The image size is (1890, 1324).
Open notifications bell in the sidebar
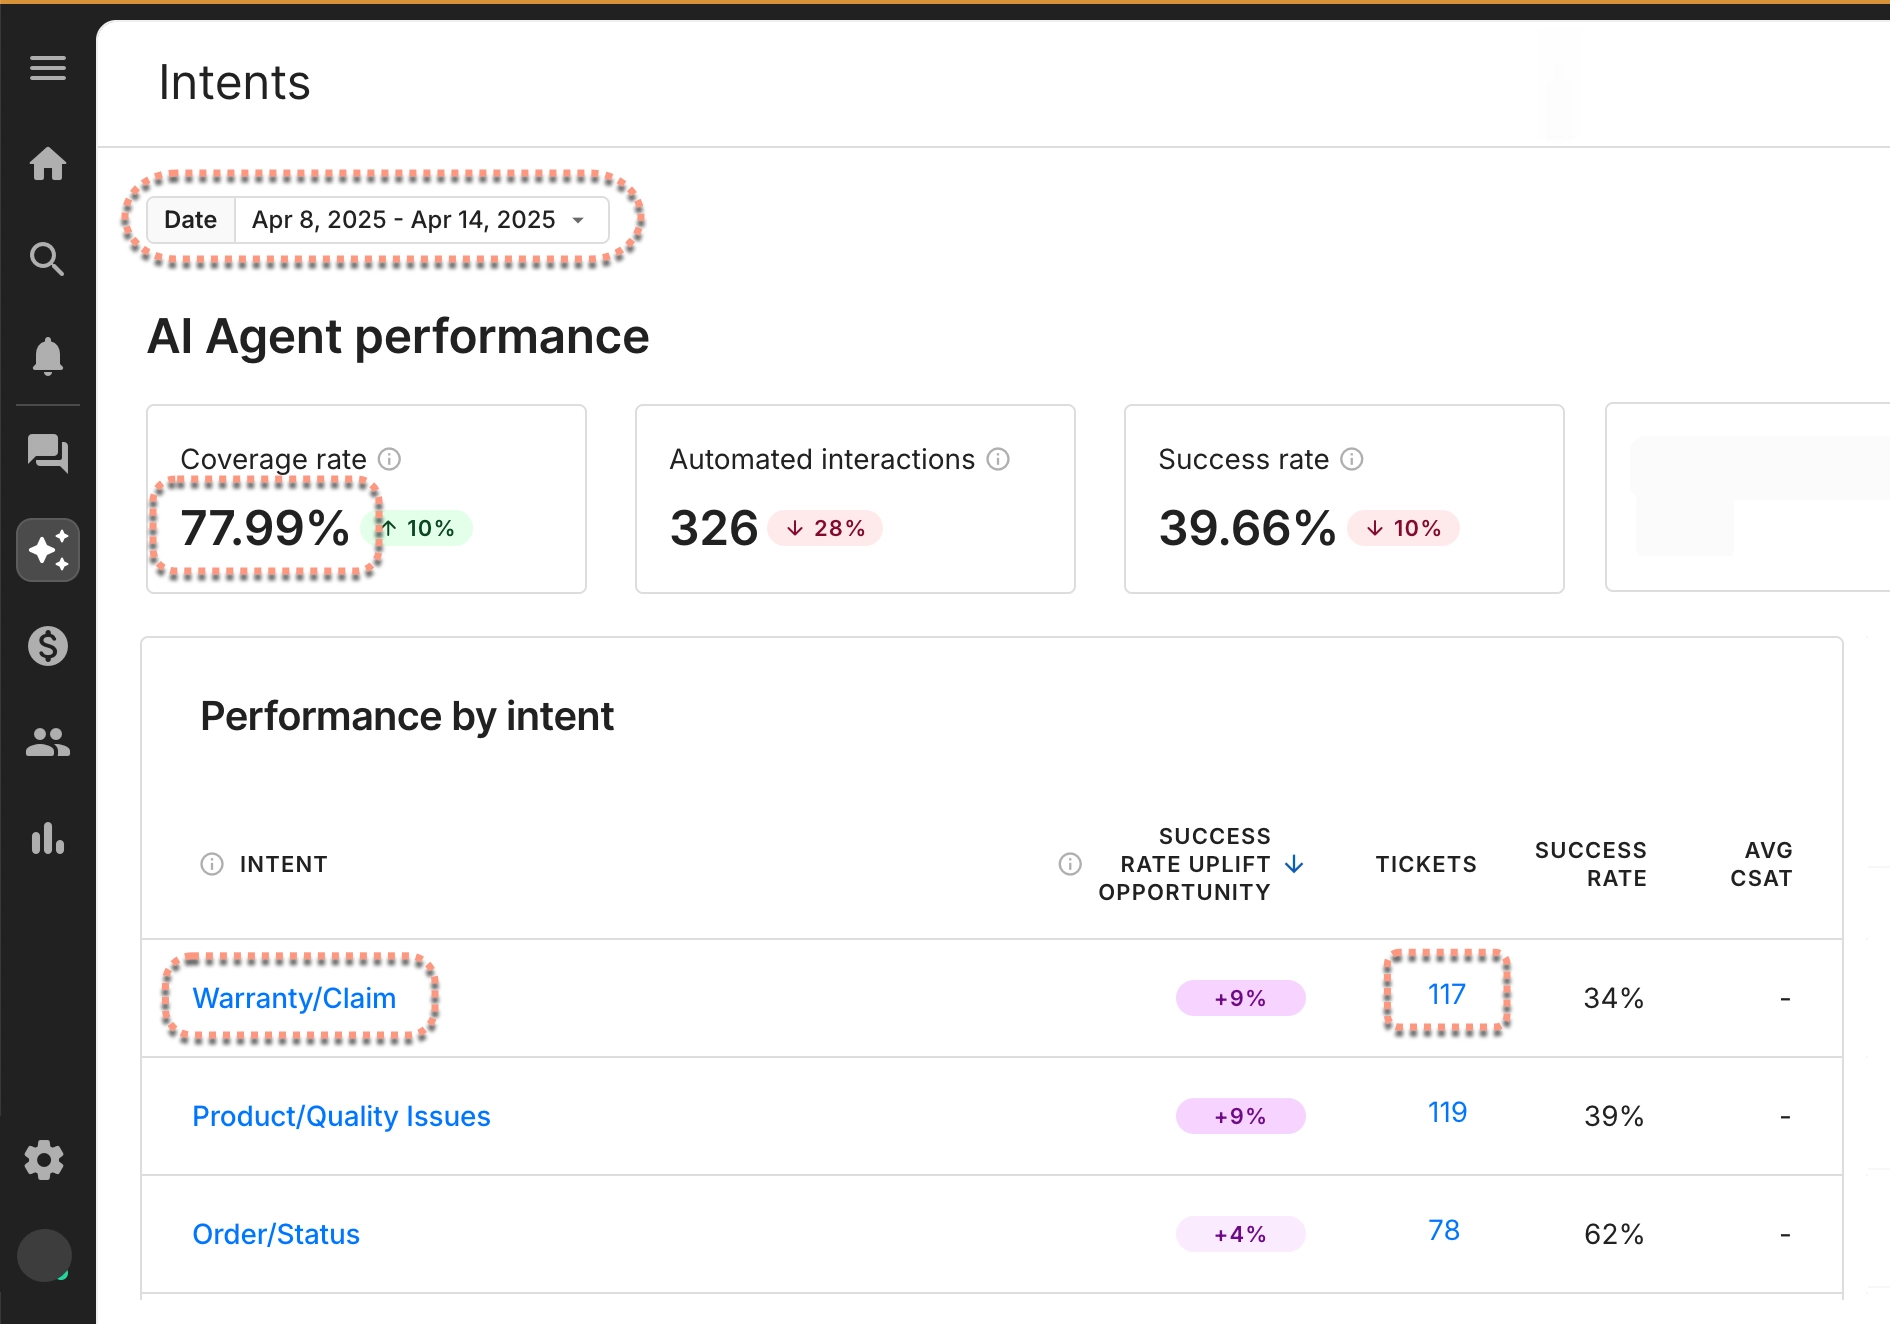coord(48,356)
